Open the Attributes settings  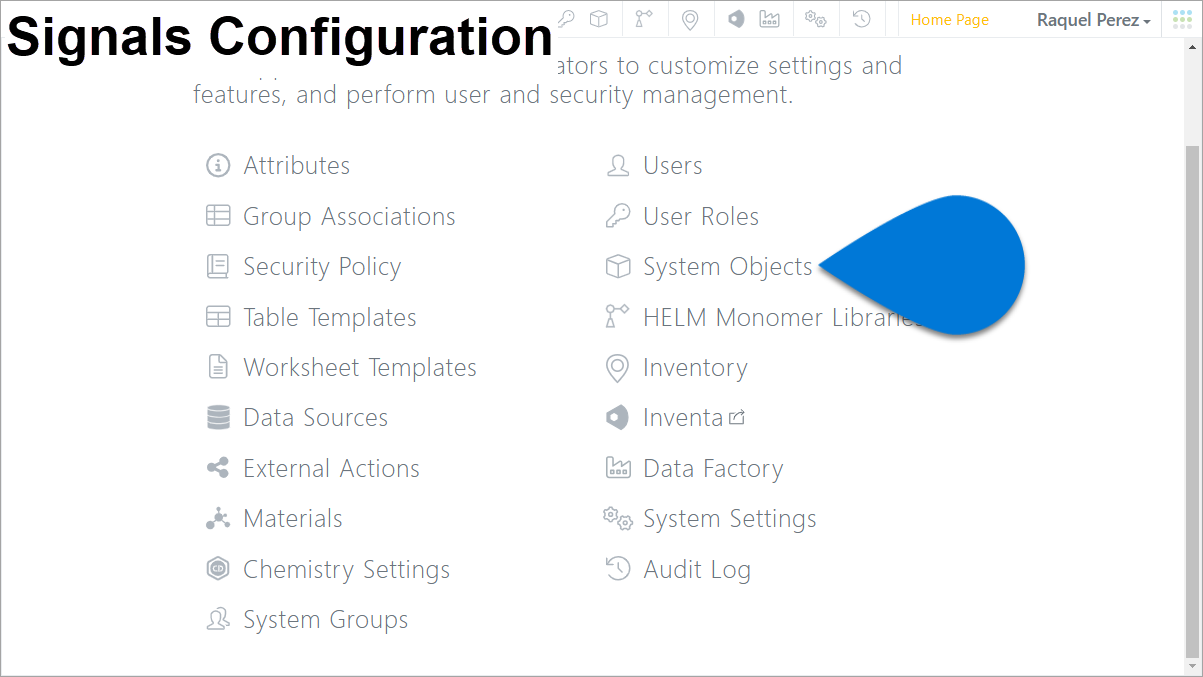[296, 166]
